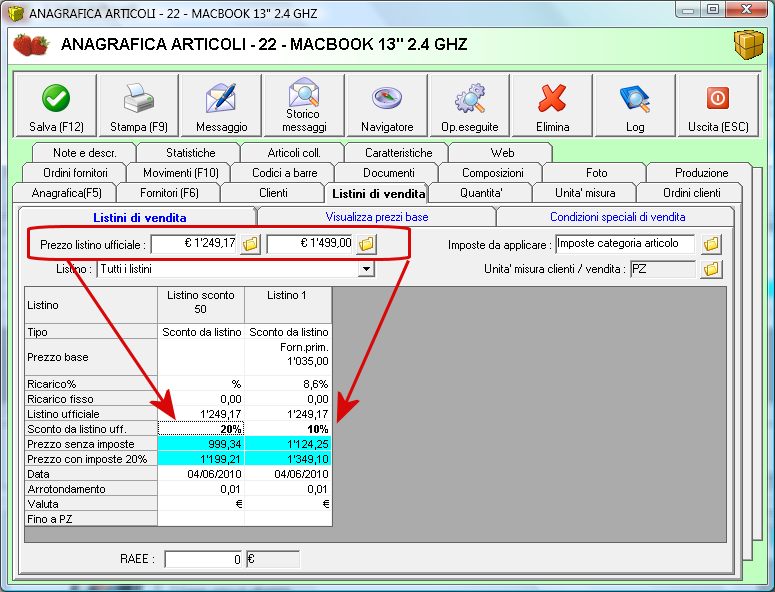Open Visualizza prezzi base sub-tab
This screenshot has height=592, width=775.
coord(377,217)
